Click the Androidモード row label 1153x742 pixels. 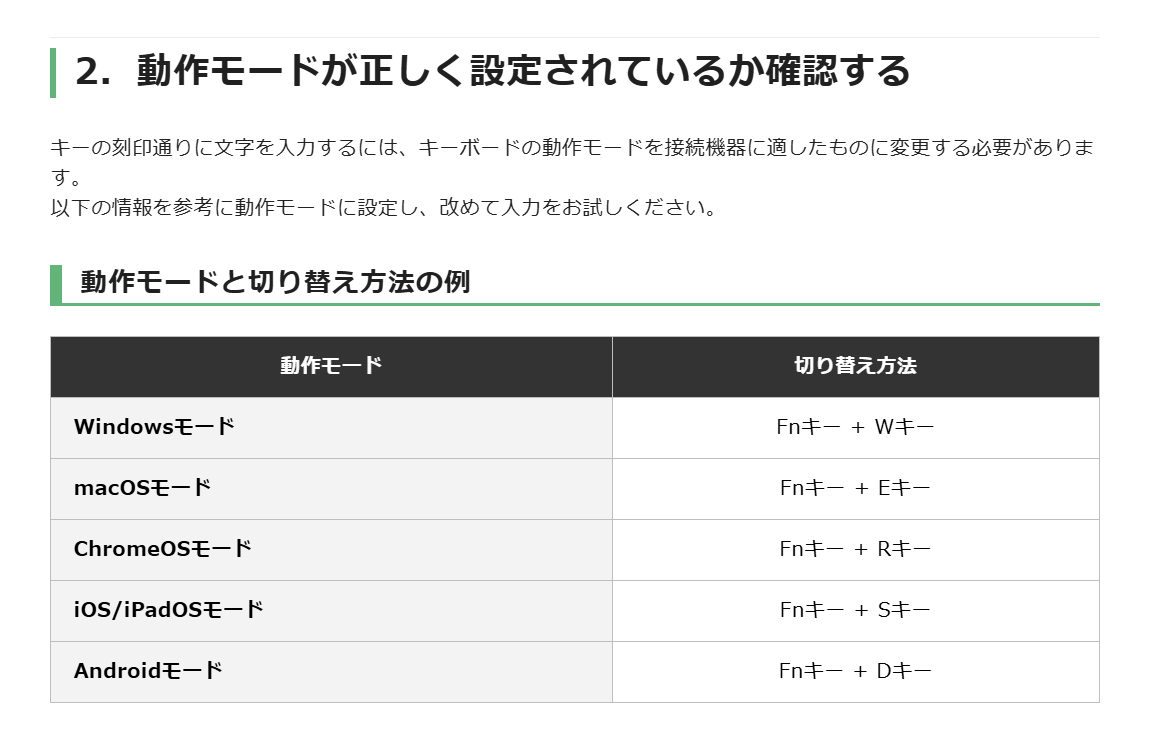click(148, 671)
